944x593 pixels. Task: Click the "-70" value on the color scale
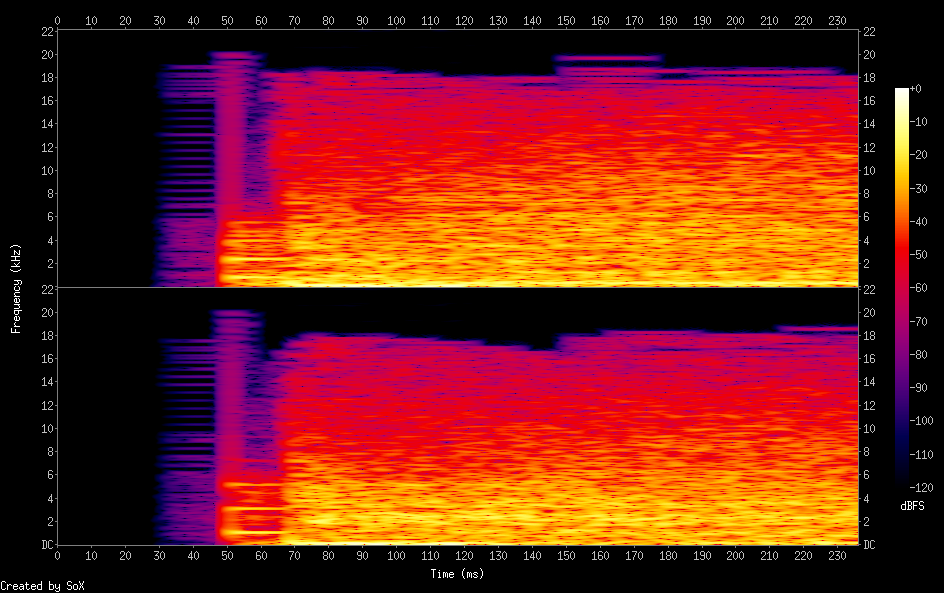tap(918, 321)
